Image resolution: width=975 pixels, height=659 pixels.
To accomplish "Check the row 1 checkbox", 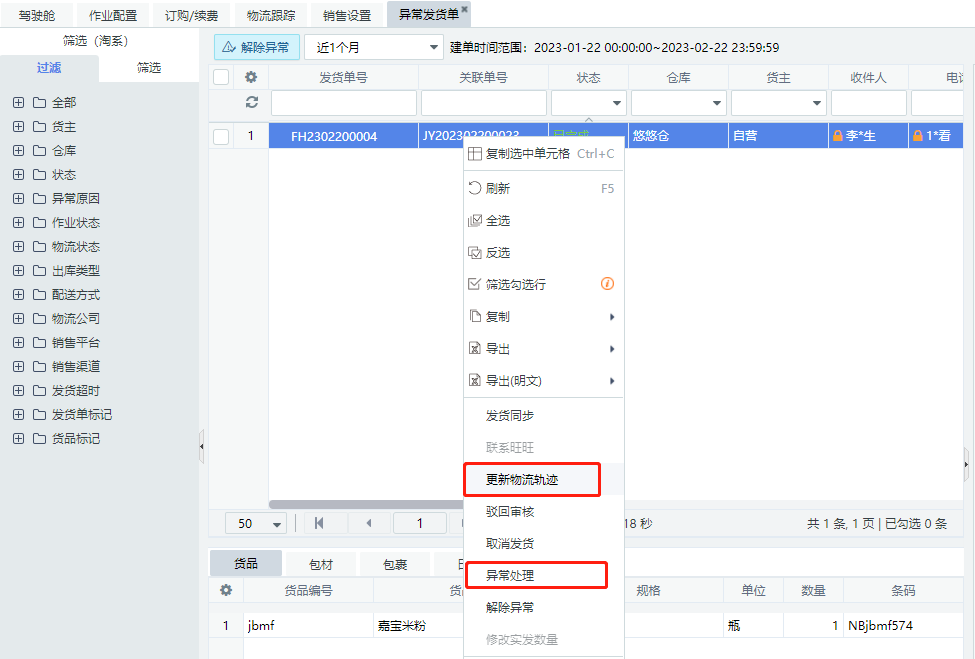I will [221, 136].
